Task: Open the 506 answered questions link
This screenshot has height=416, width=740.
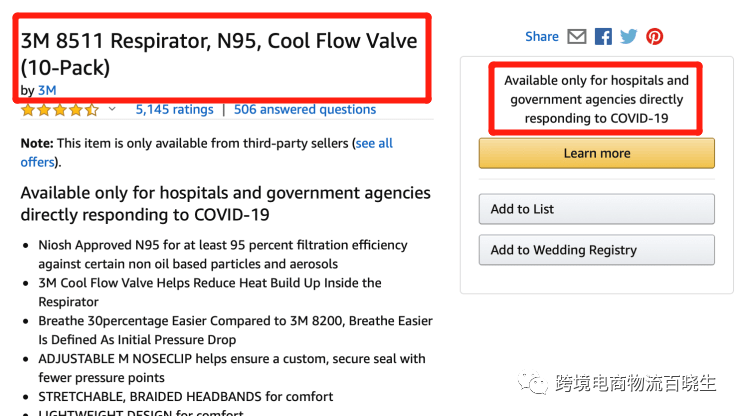Action: 305,110
